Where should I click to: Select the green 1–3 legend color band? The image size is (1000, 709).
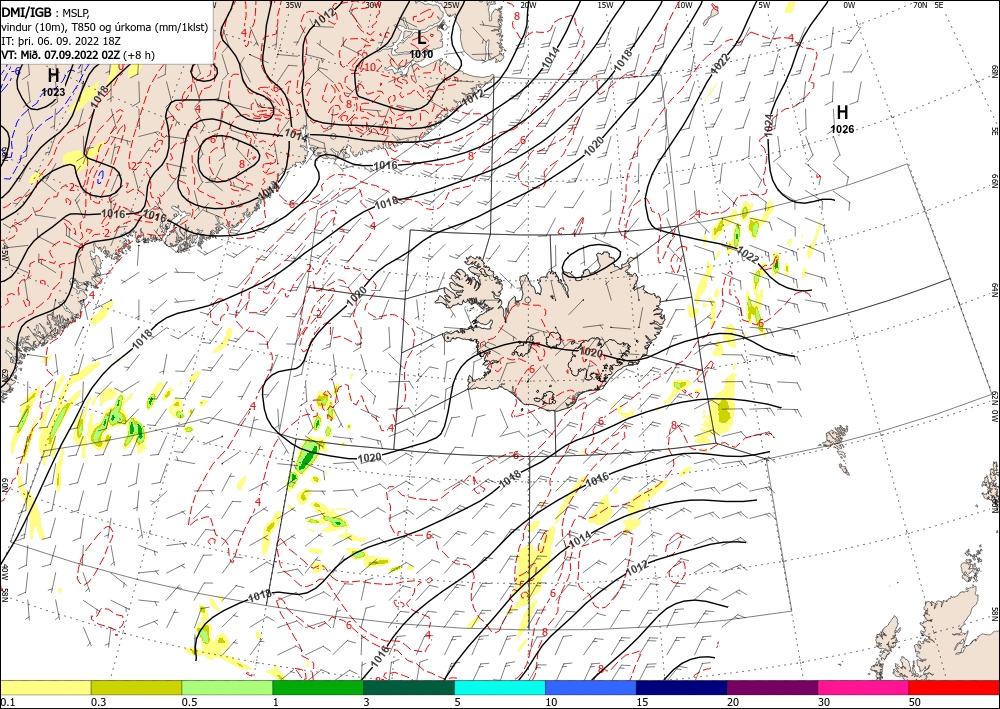click(318, 687)
